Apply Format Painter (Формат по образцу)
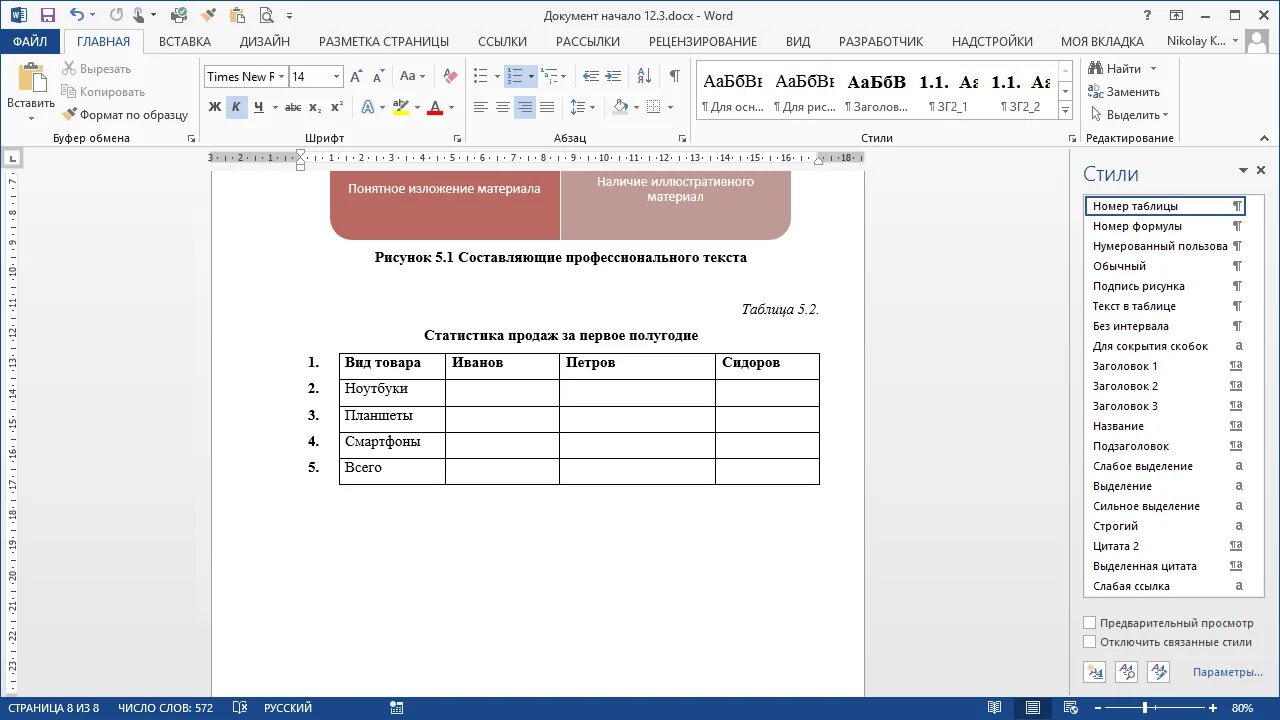Image resolution: width=1280 pixels, height=720 pixels. point(125,115)
